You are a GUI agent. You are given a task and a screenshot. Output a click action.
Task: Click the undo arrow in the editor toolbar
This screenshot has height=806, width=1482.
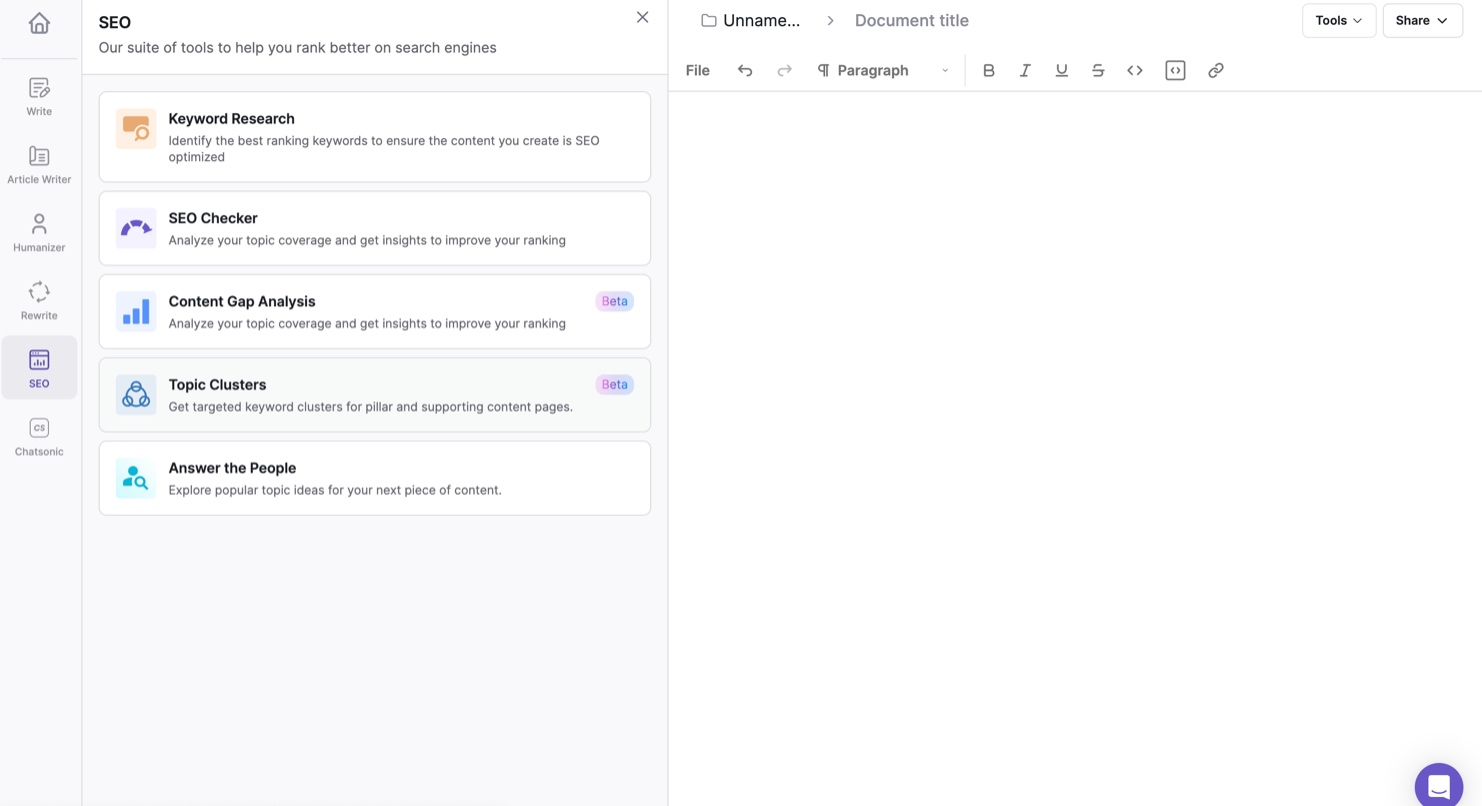pyautogui.click(x=744, y=70)
